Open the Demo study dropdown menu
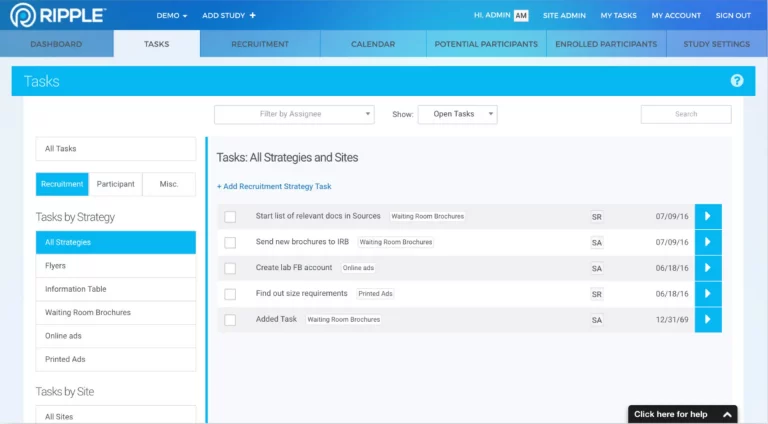 pyautogui.click(x=172, y=16)
